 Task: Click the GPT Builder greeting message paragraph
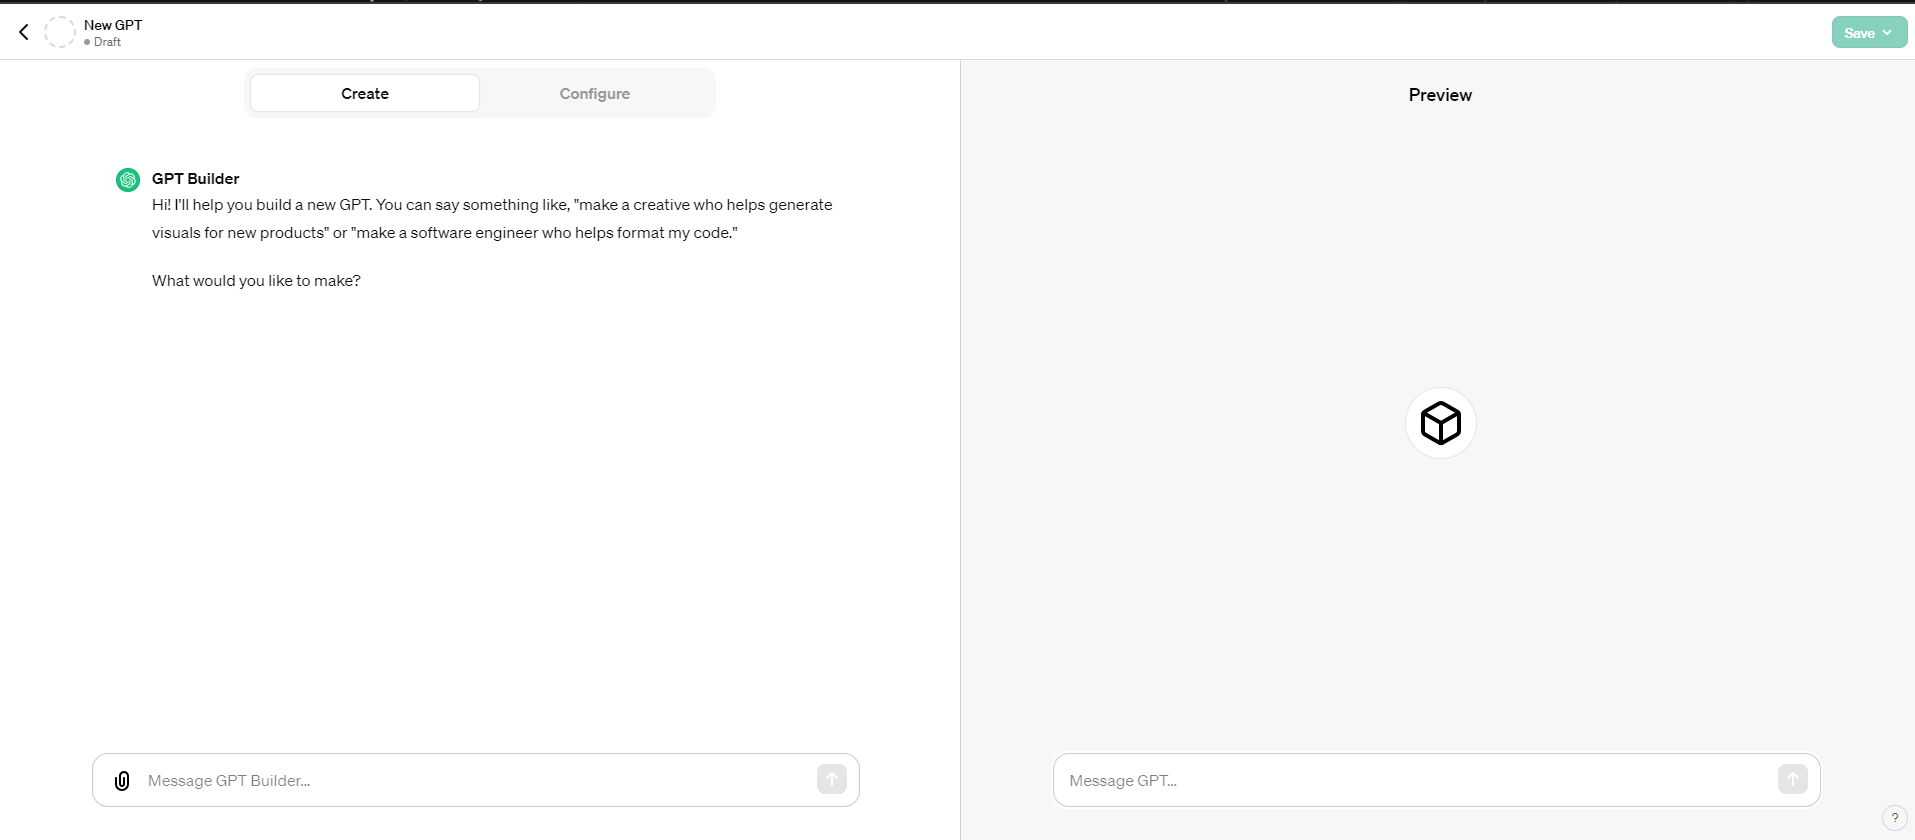tap(492, 219)
